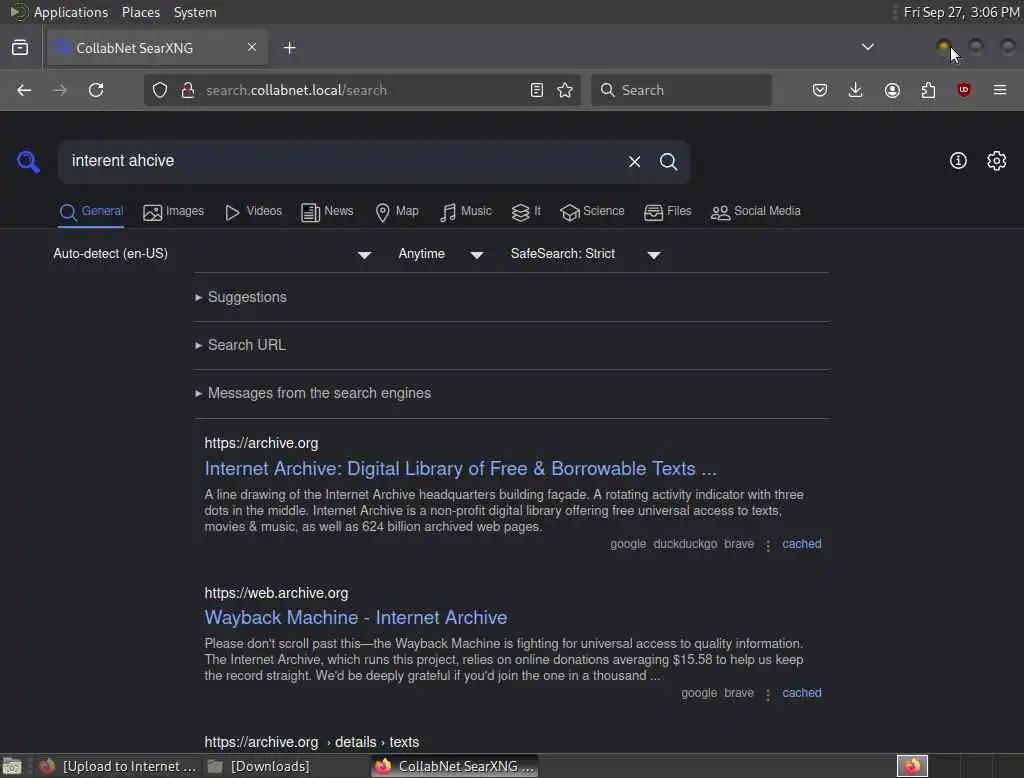This screenshot has height=778, width=1024.
Task: Open a new browser tab
Action: pos(290,48)
